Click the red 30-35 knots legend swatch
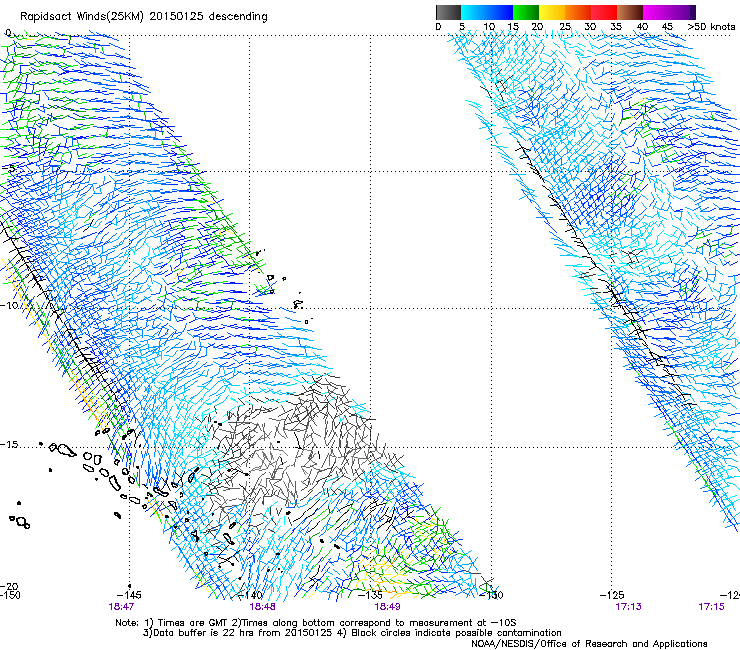The image size is (740, 650). [x=604, y=12]
